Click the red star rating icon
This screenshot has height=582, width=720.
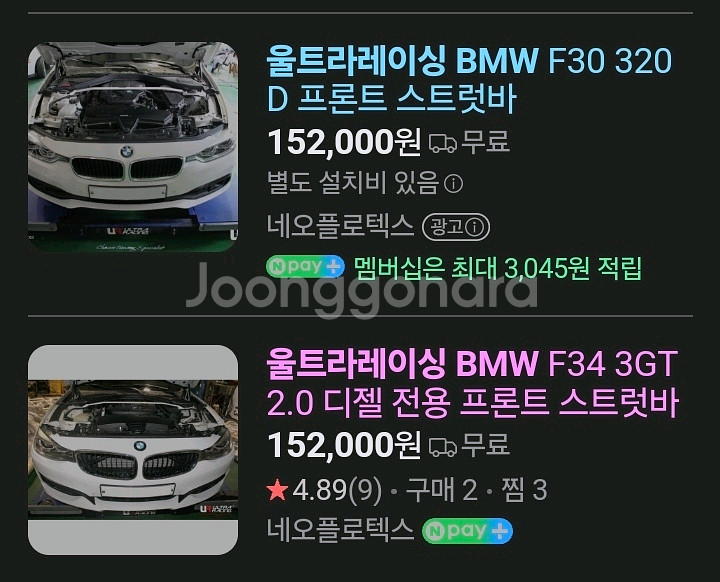277,490
